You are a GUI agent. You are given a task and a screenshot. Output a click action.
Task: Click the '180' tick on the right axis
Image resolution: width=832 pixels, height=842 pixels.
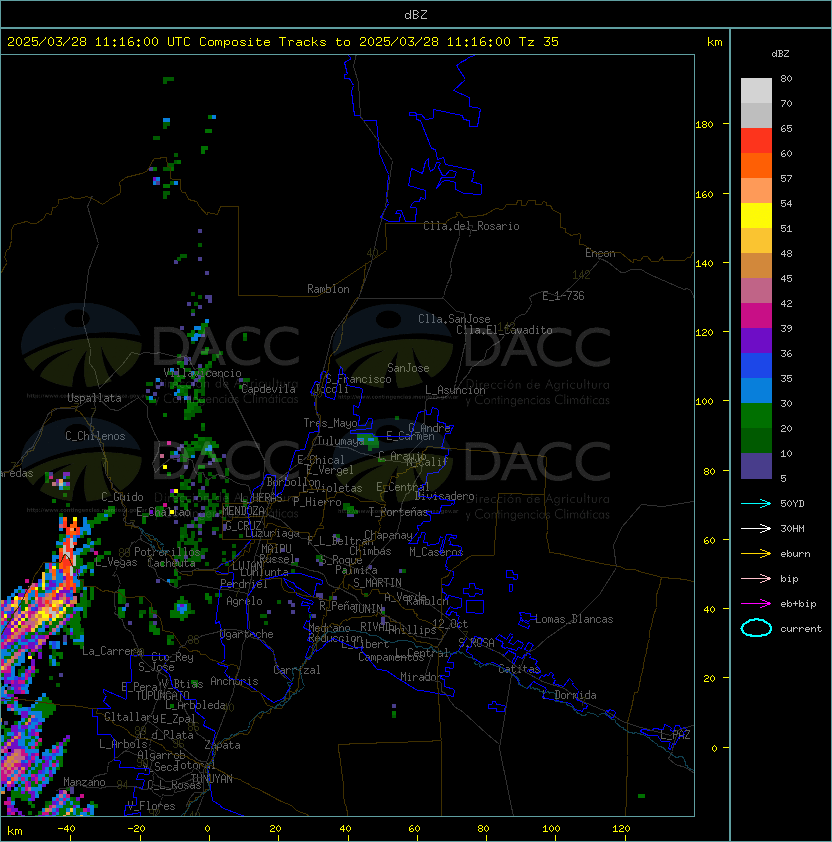pyautogui.click(x=704, y=125)
